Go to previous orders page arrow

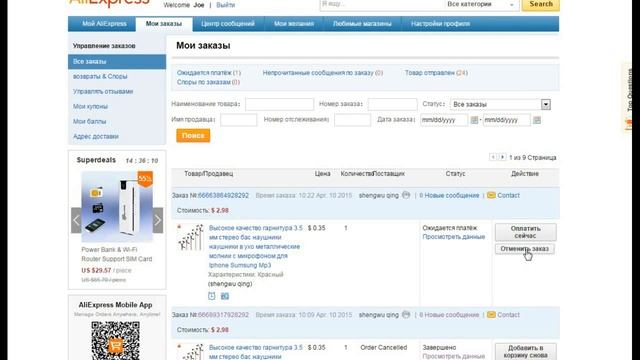click(493, 157)
